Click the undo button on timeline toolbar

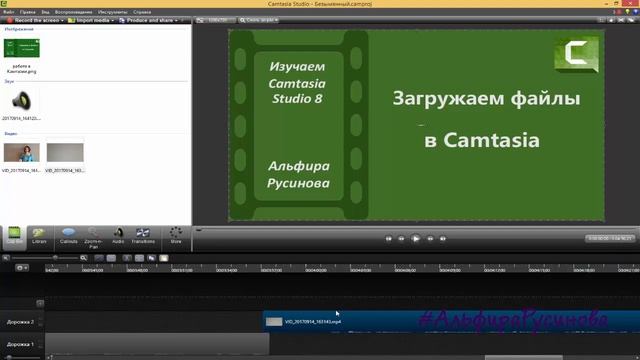point(99,258)
